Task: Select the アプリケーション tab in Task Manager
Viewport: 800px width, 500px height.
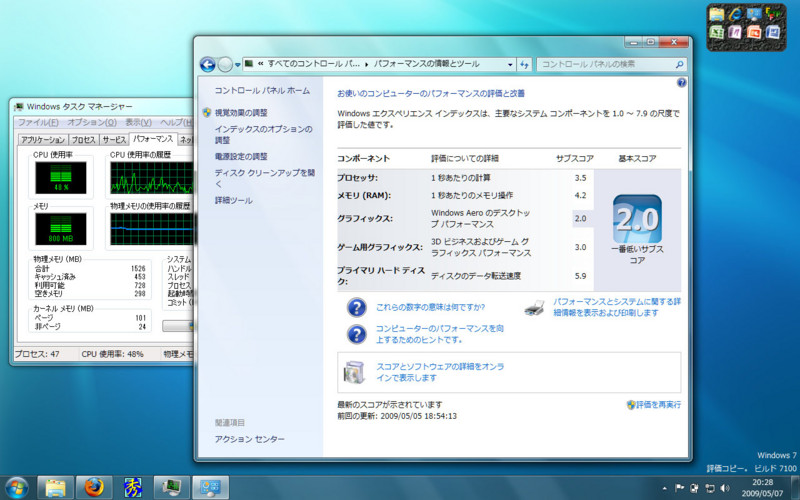Action: click(43, 140)
